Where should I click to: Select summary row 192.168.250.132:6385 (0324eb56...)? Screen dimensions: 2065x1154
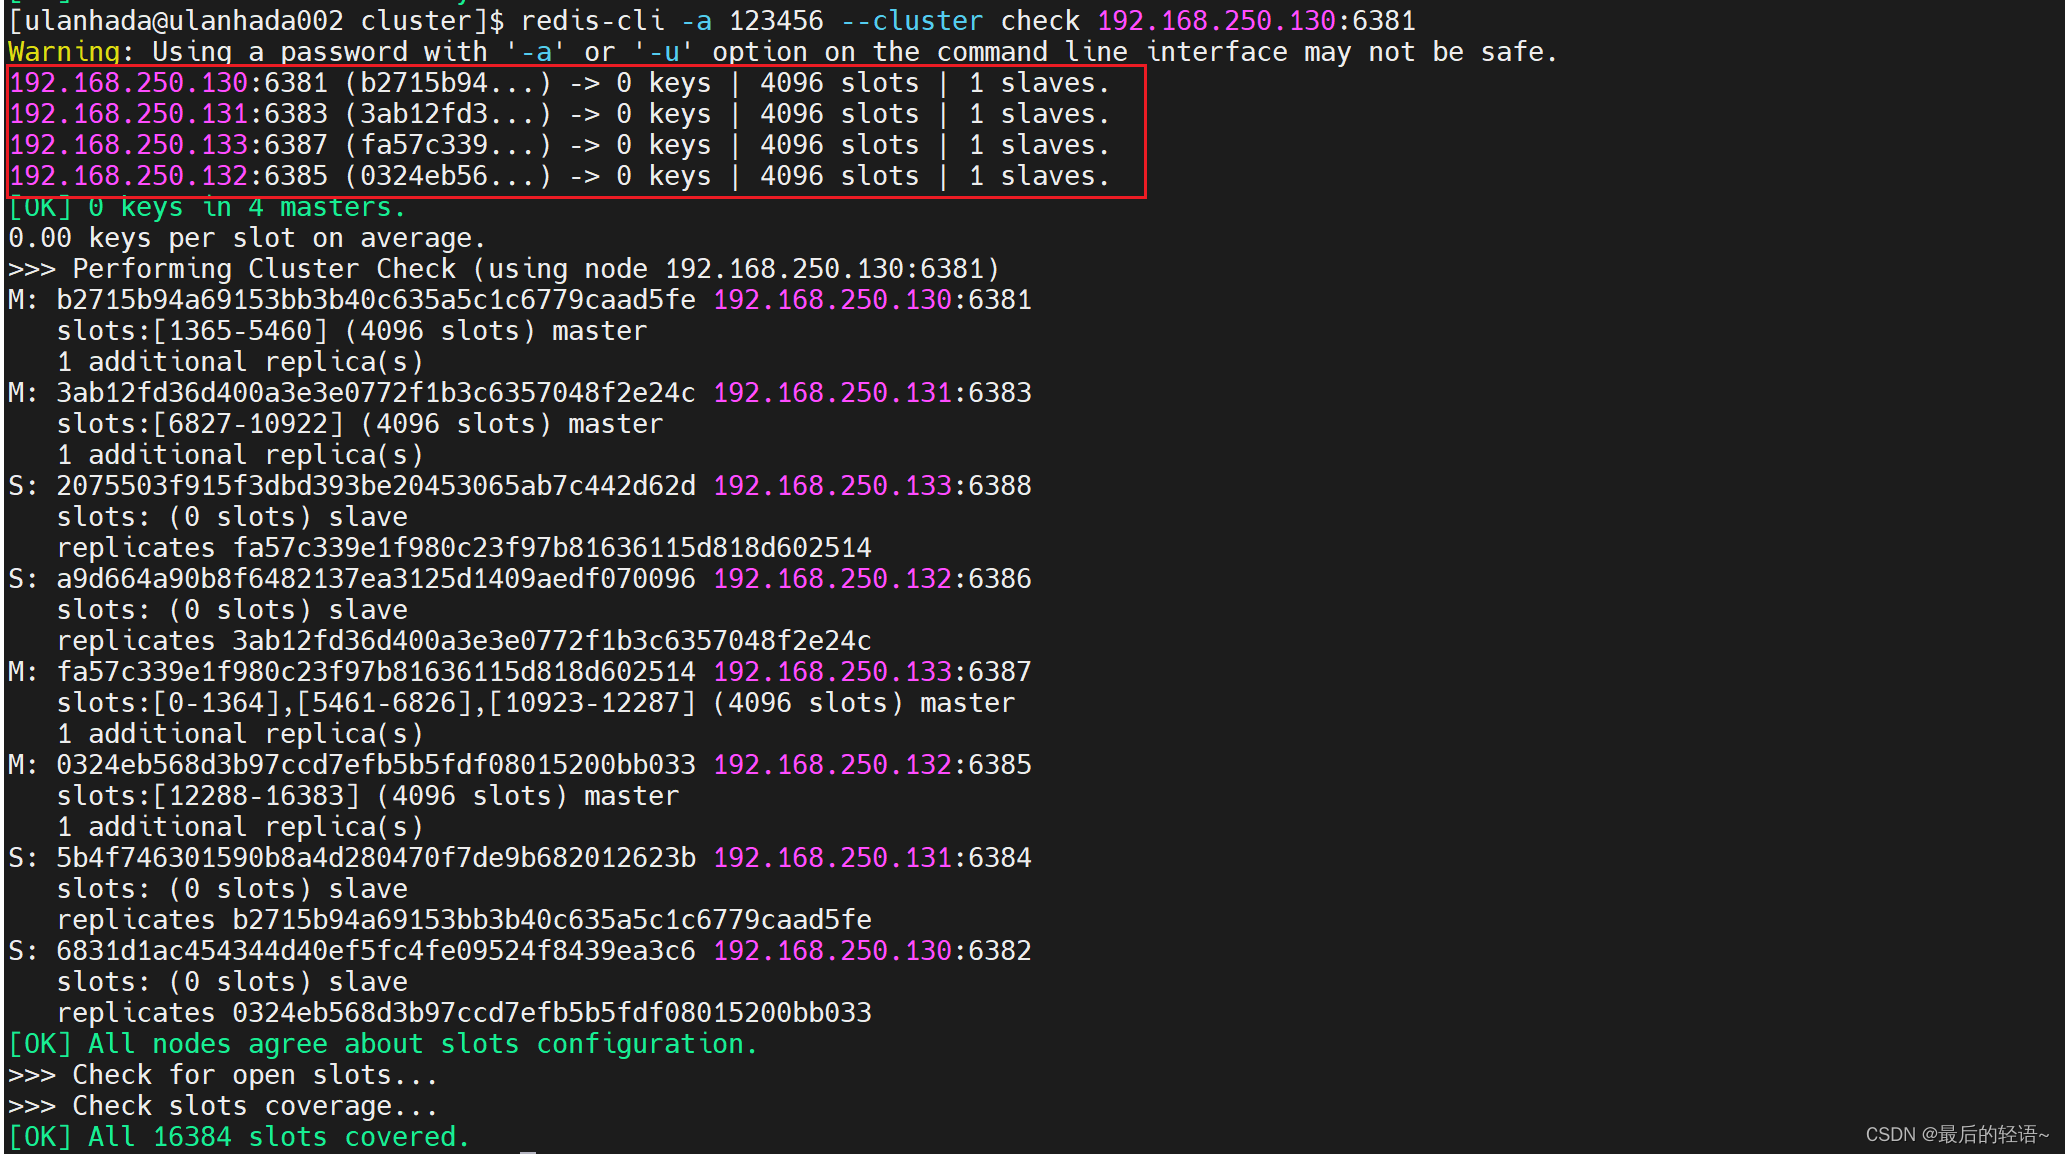(x=560, y=176)
